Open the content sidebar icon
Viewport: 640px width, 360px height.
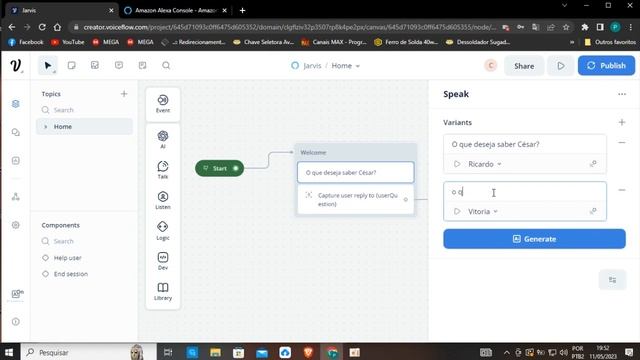(16, 160)
